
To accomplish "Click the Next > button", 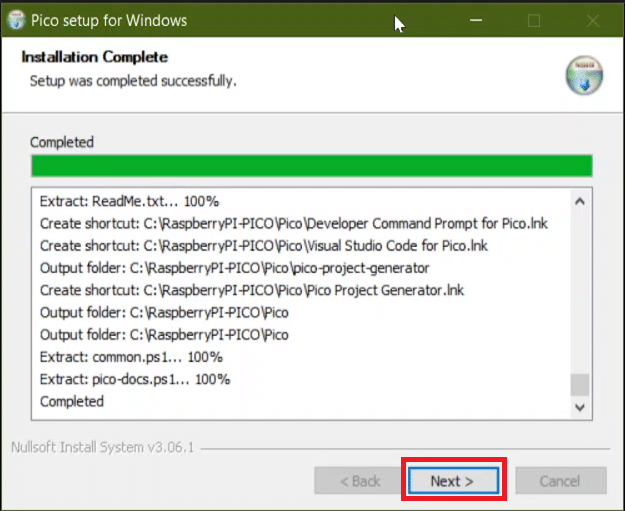I will [454, 481].
